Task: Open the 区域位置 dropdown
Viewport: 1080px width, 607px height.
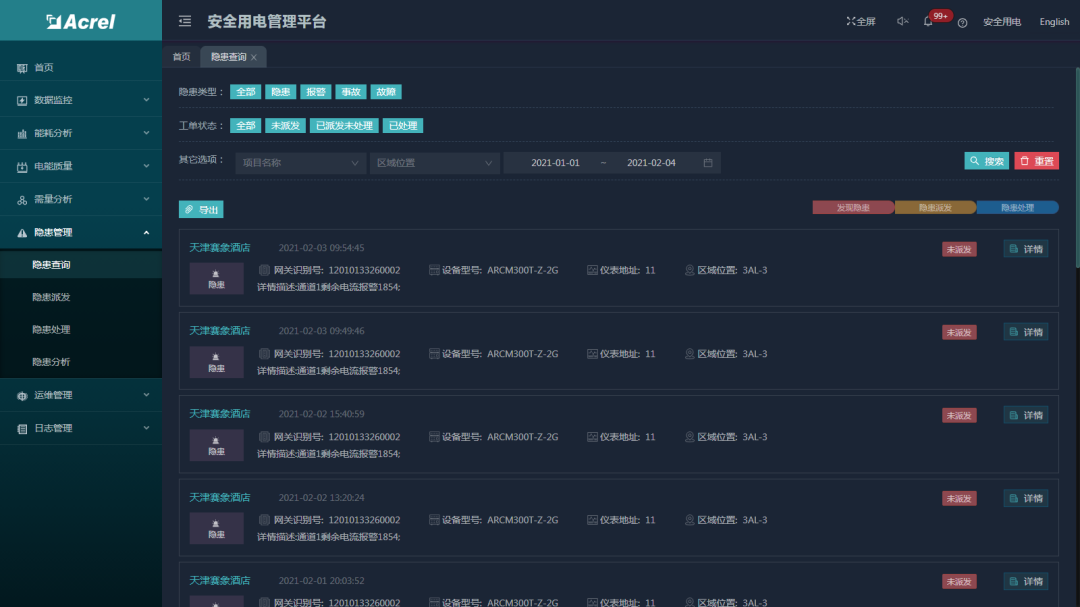Action: click(434, 162)
